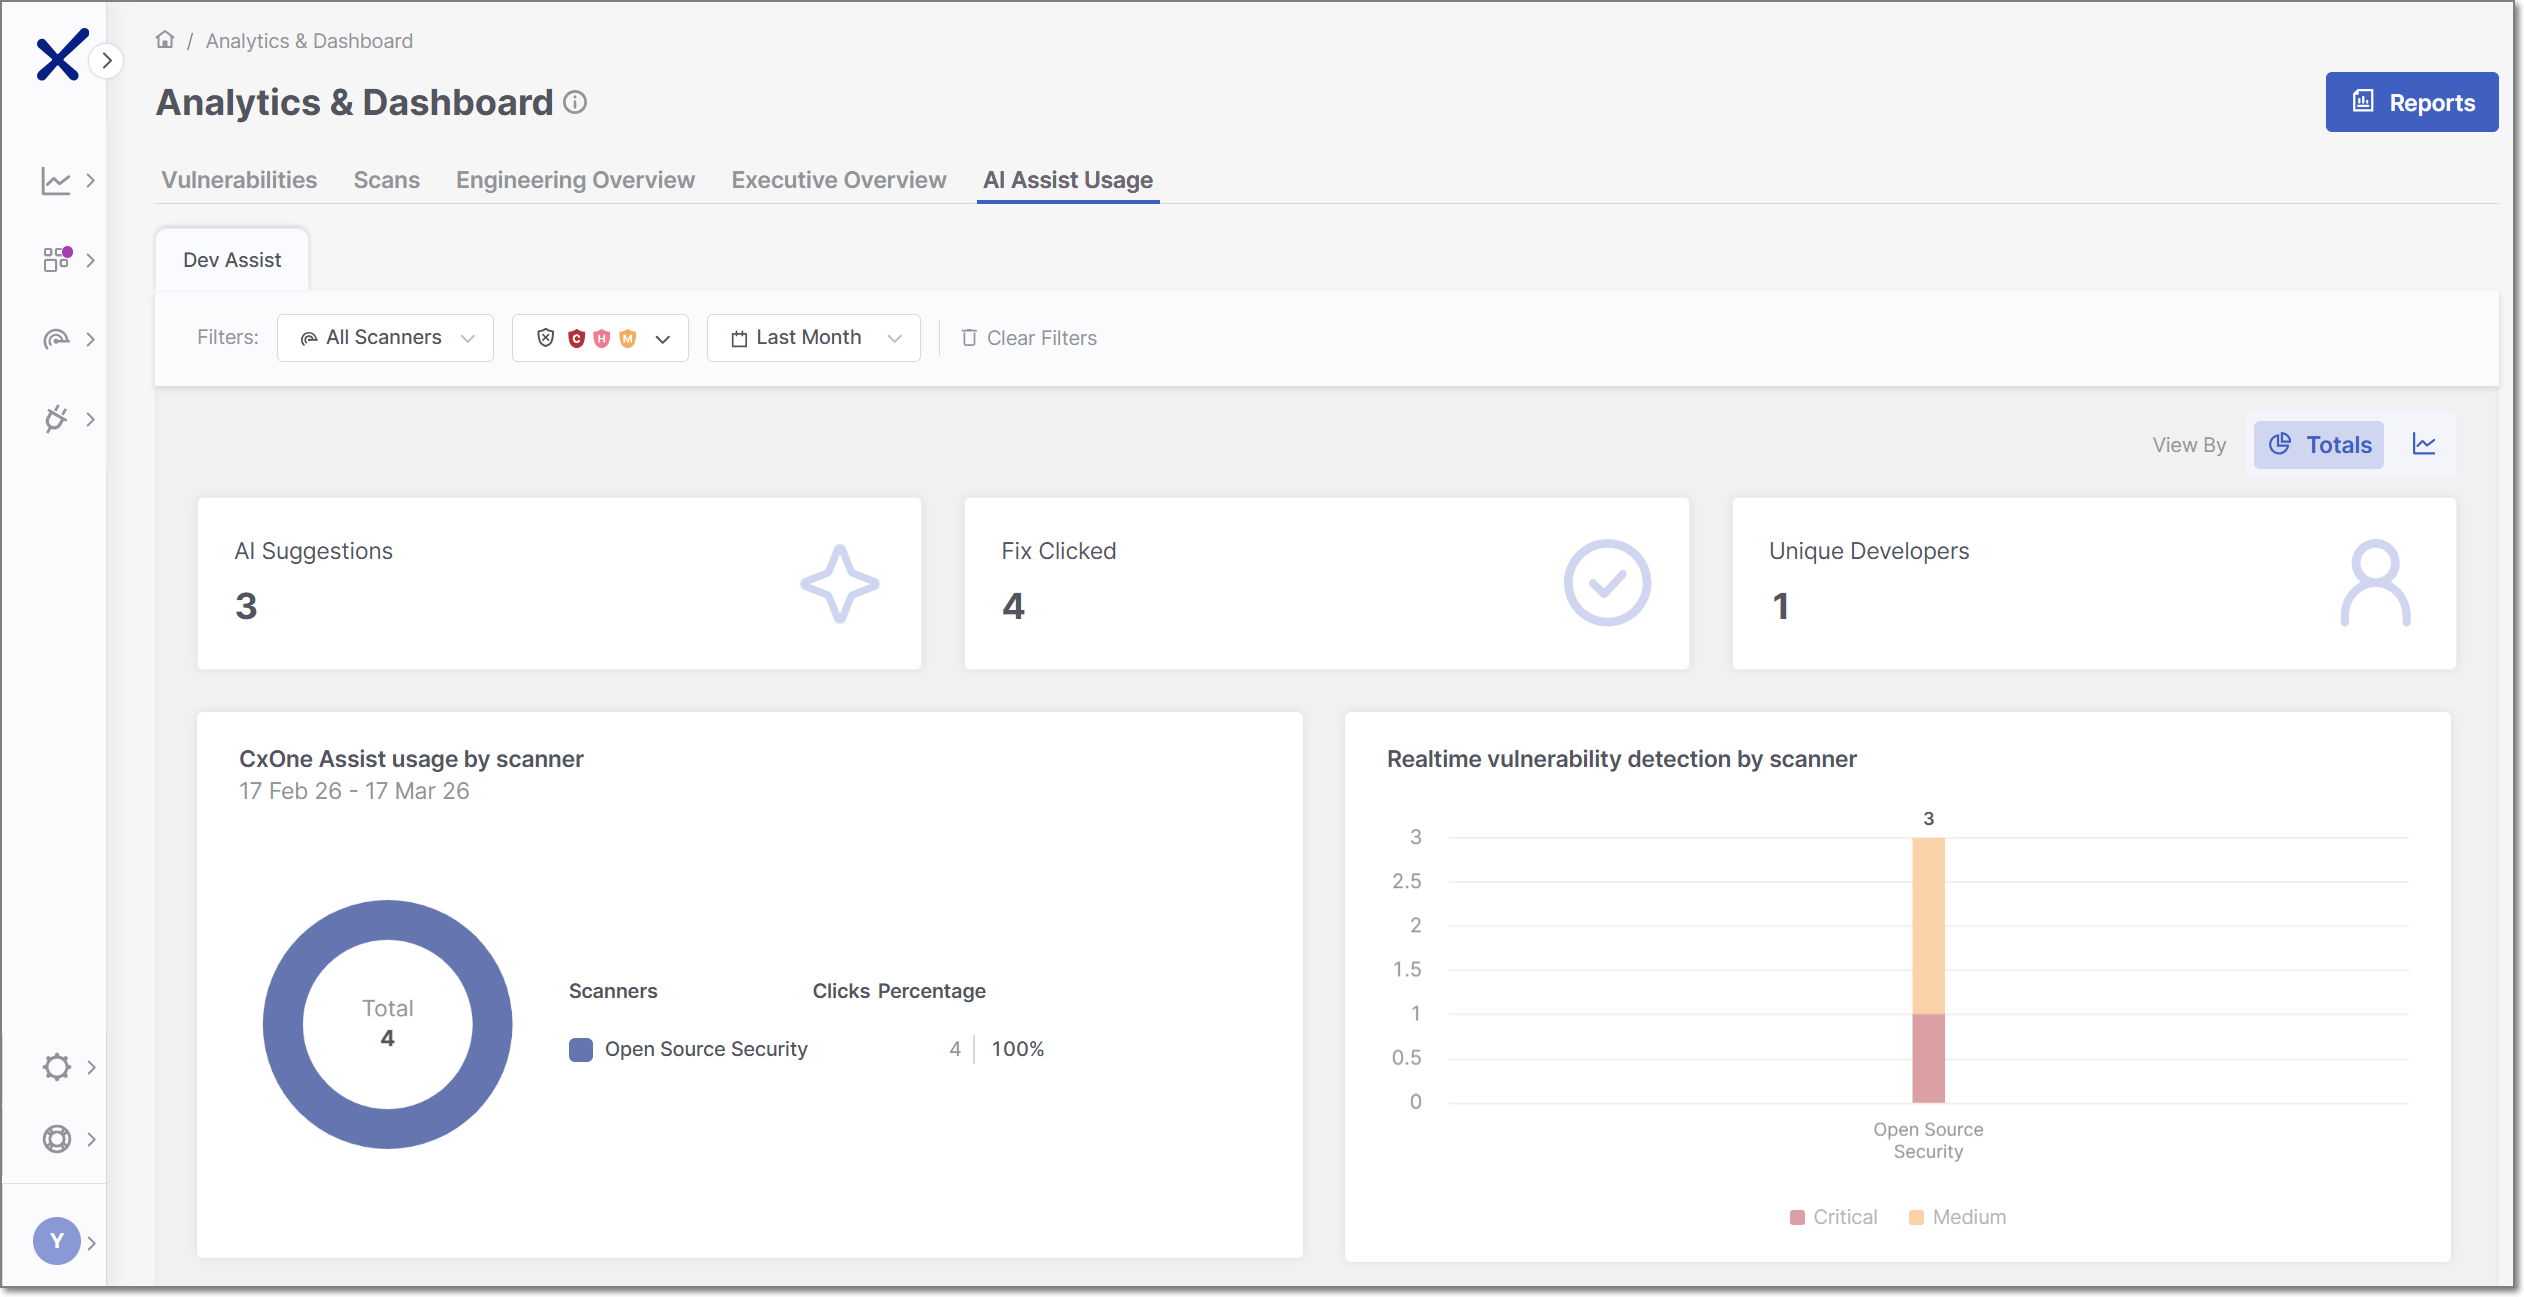Click Clear Filters
This screenshot has height=1297, width=2524.
[1029, 338]
